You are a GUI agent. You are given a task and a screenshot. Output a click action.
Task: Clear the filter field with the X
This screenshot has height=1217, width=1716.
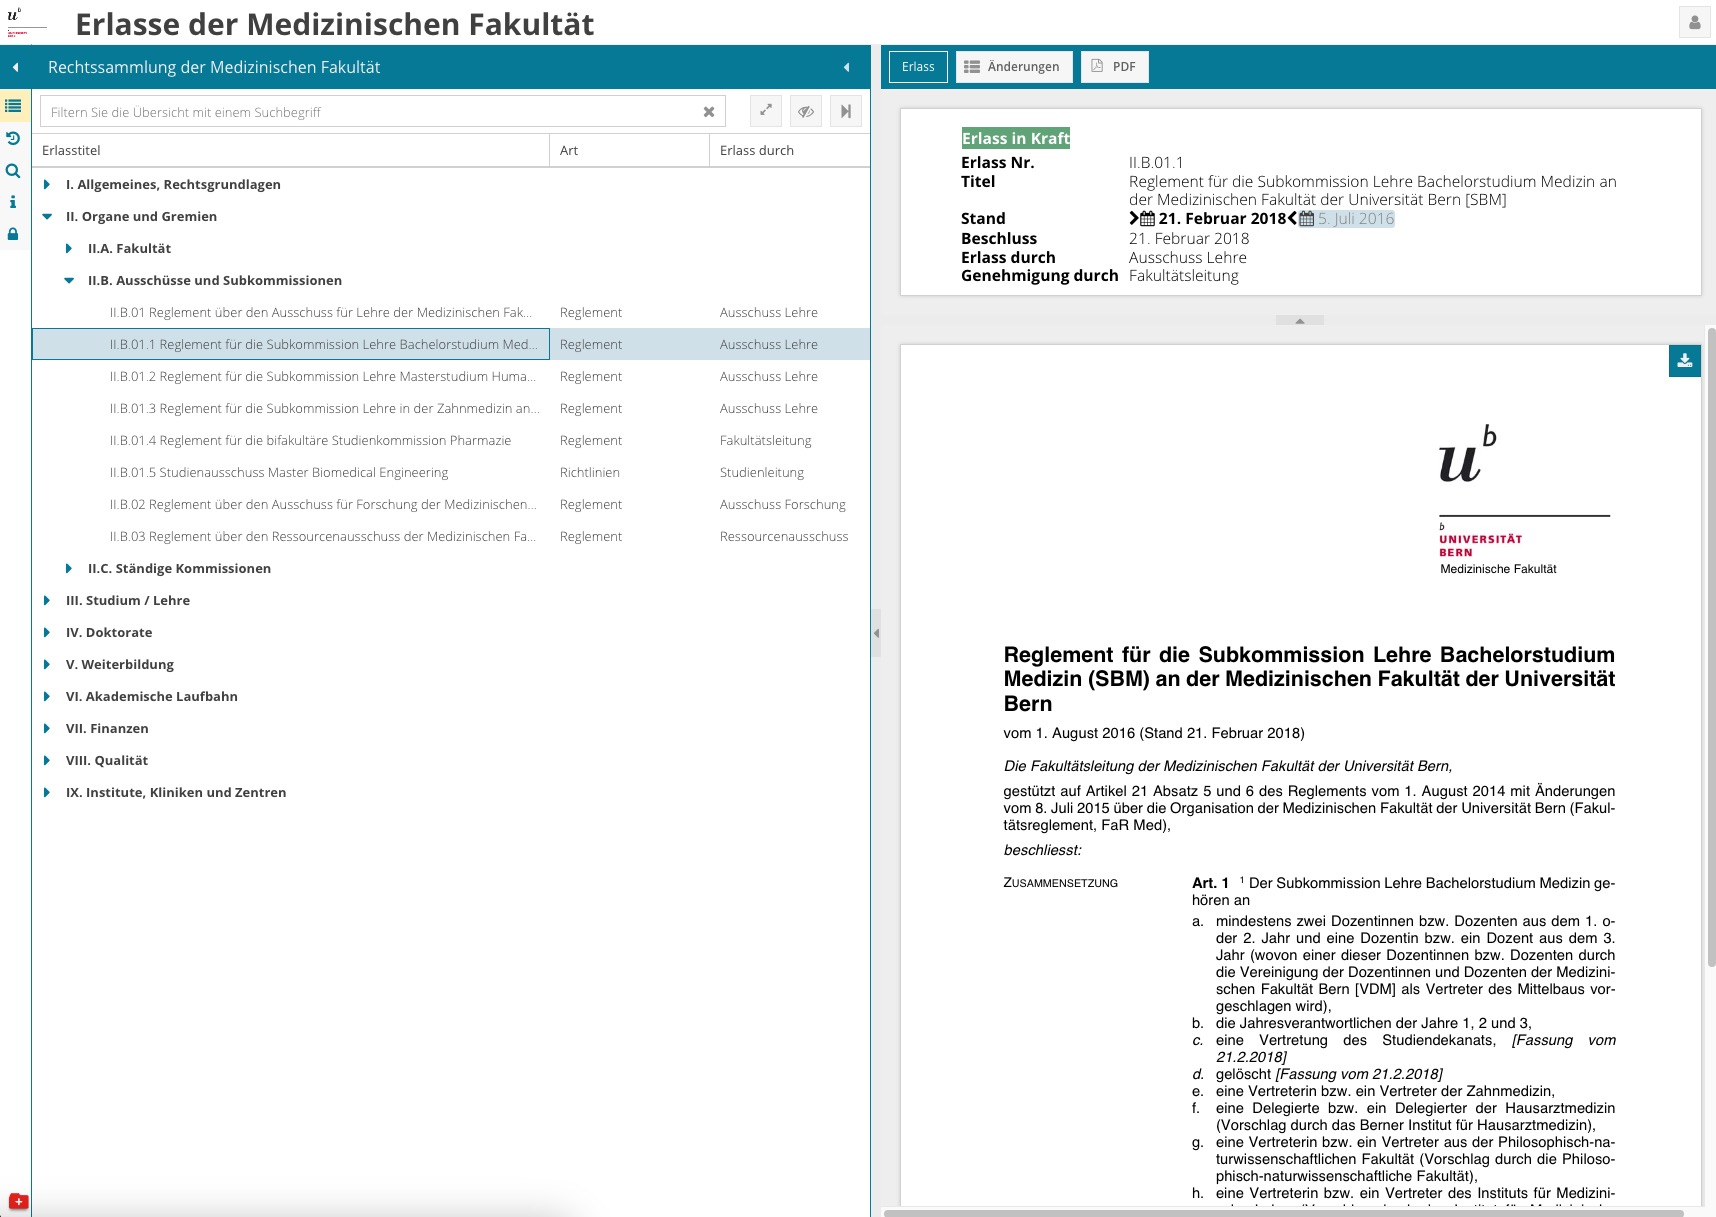point(709,112)
